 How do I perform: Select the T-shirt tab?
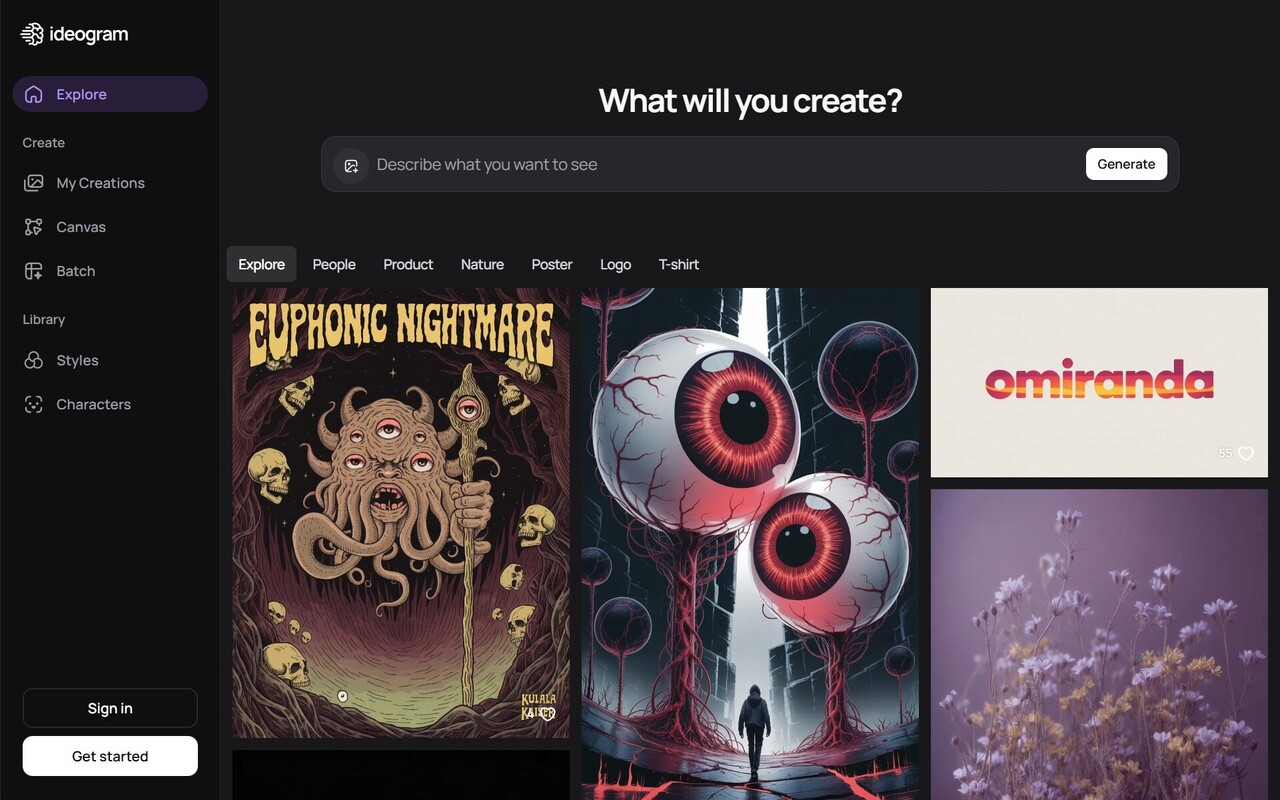678,264
